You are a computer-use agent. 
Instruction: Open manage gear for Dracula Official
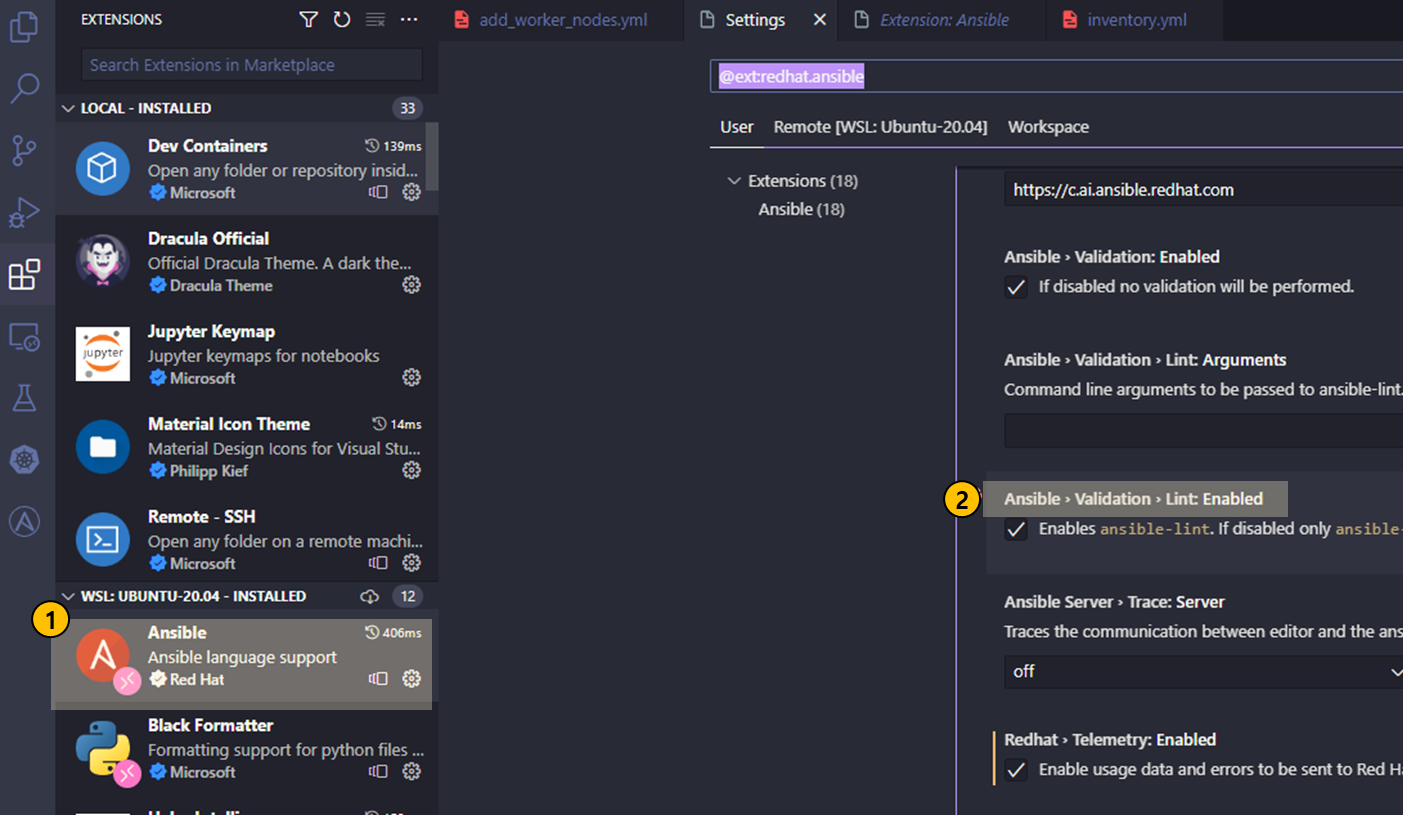click(x=411, y=285)
